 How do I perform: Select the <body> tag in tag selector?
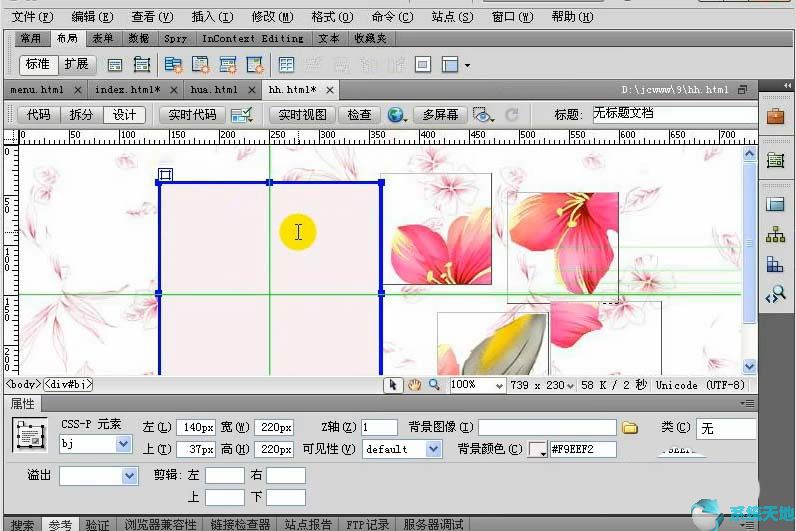23,384
